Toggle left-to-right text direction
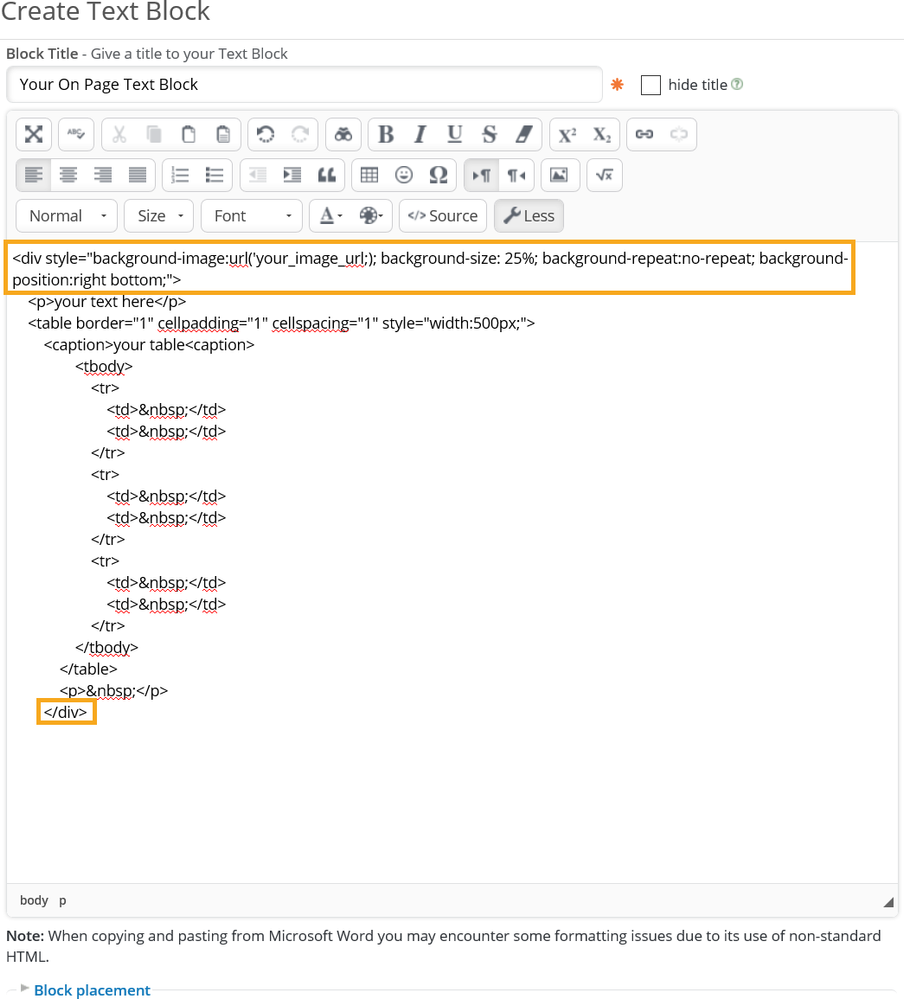 pos(481,175)
